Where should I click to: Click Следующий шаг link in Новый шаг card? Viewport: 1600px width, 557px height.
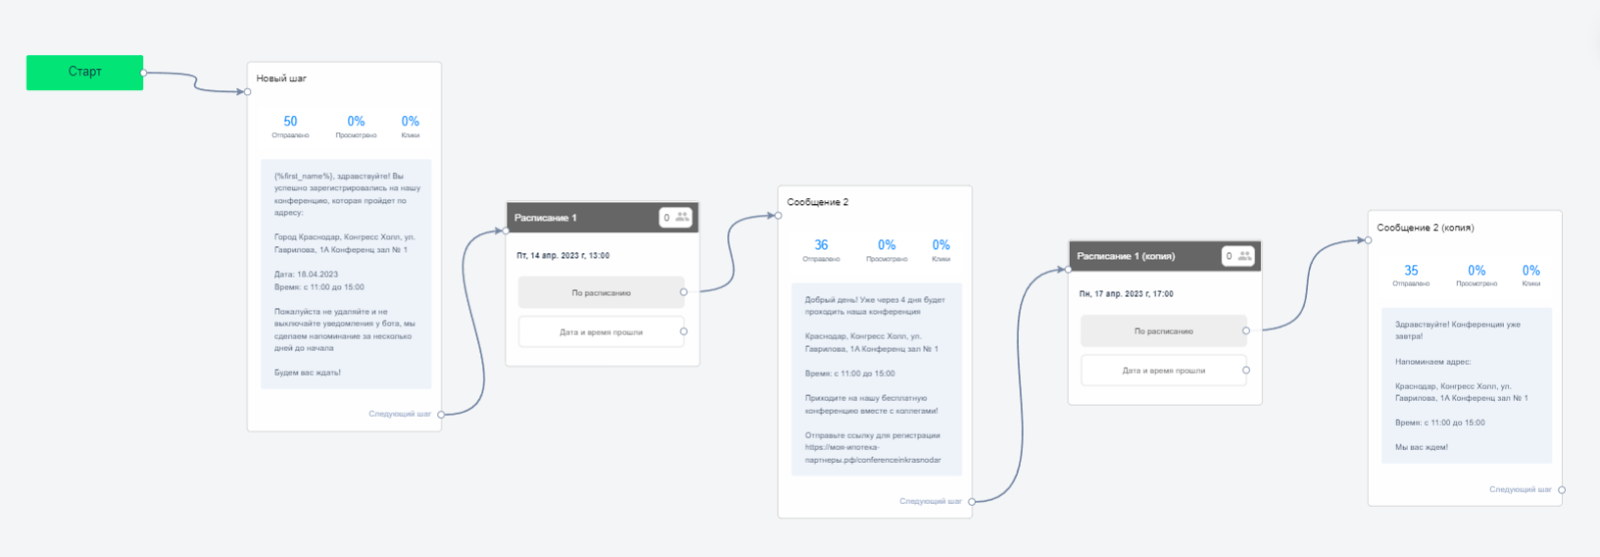400,414
